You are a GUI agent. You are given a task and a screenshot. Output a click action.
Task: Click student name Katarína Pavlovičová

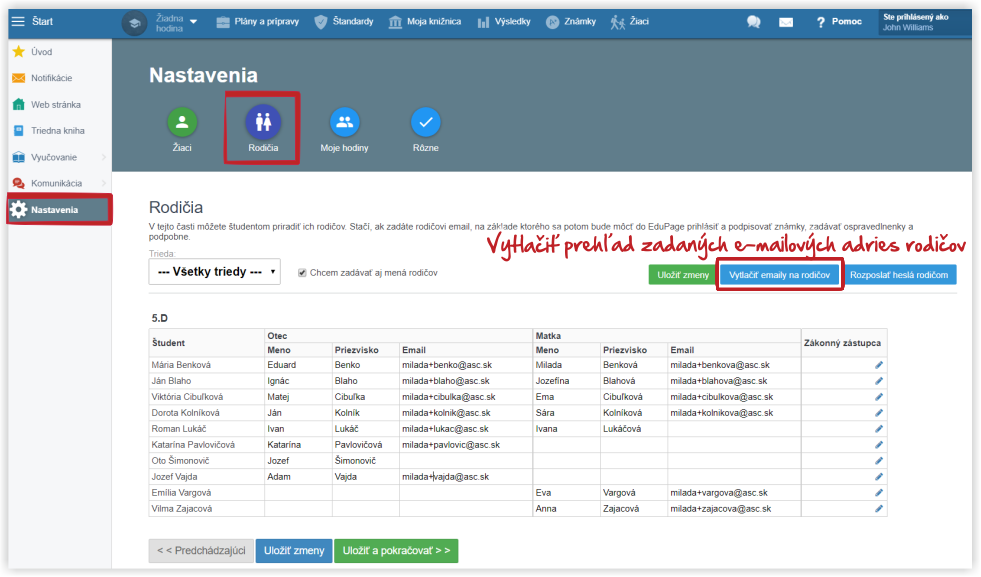pos(193,445)
